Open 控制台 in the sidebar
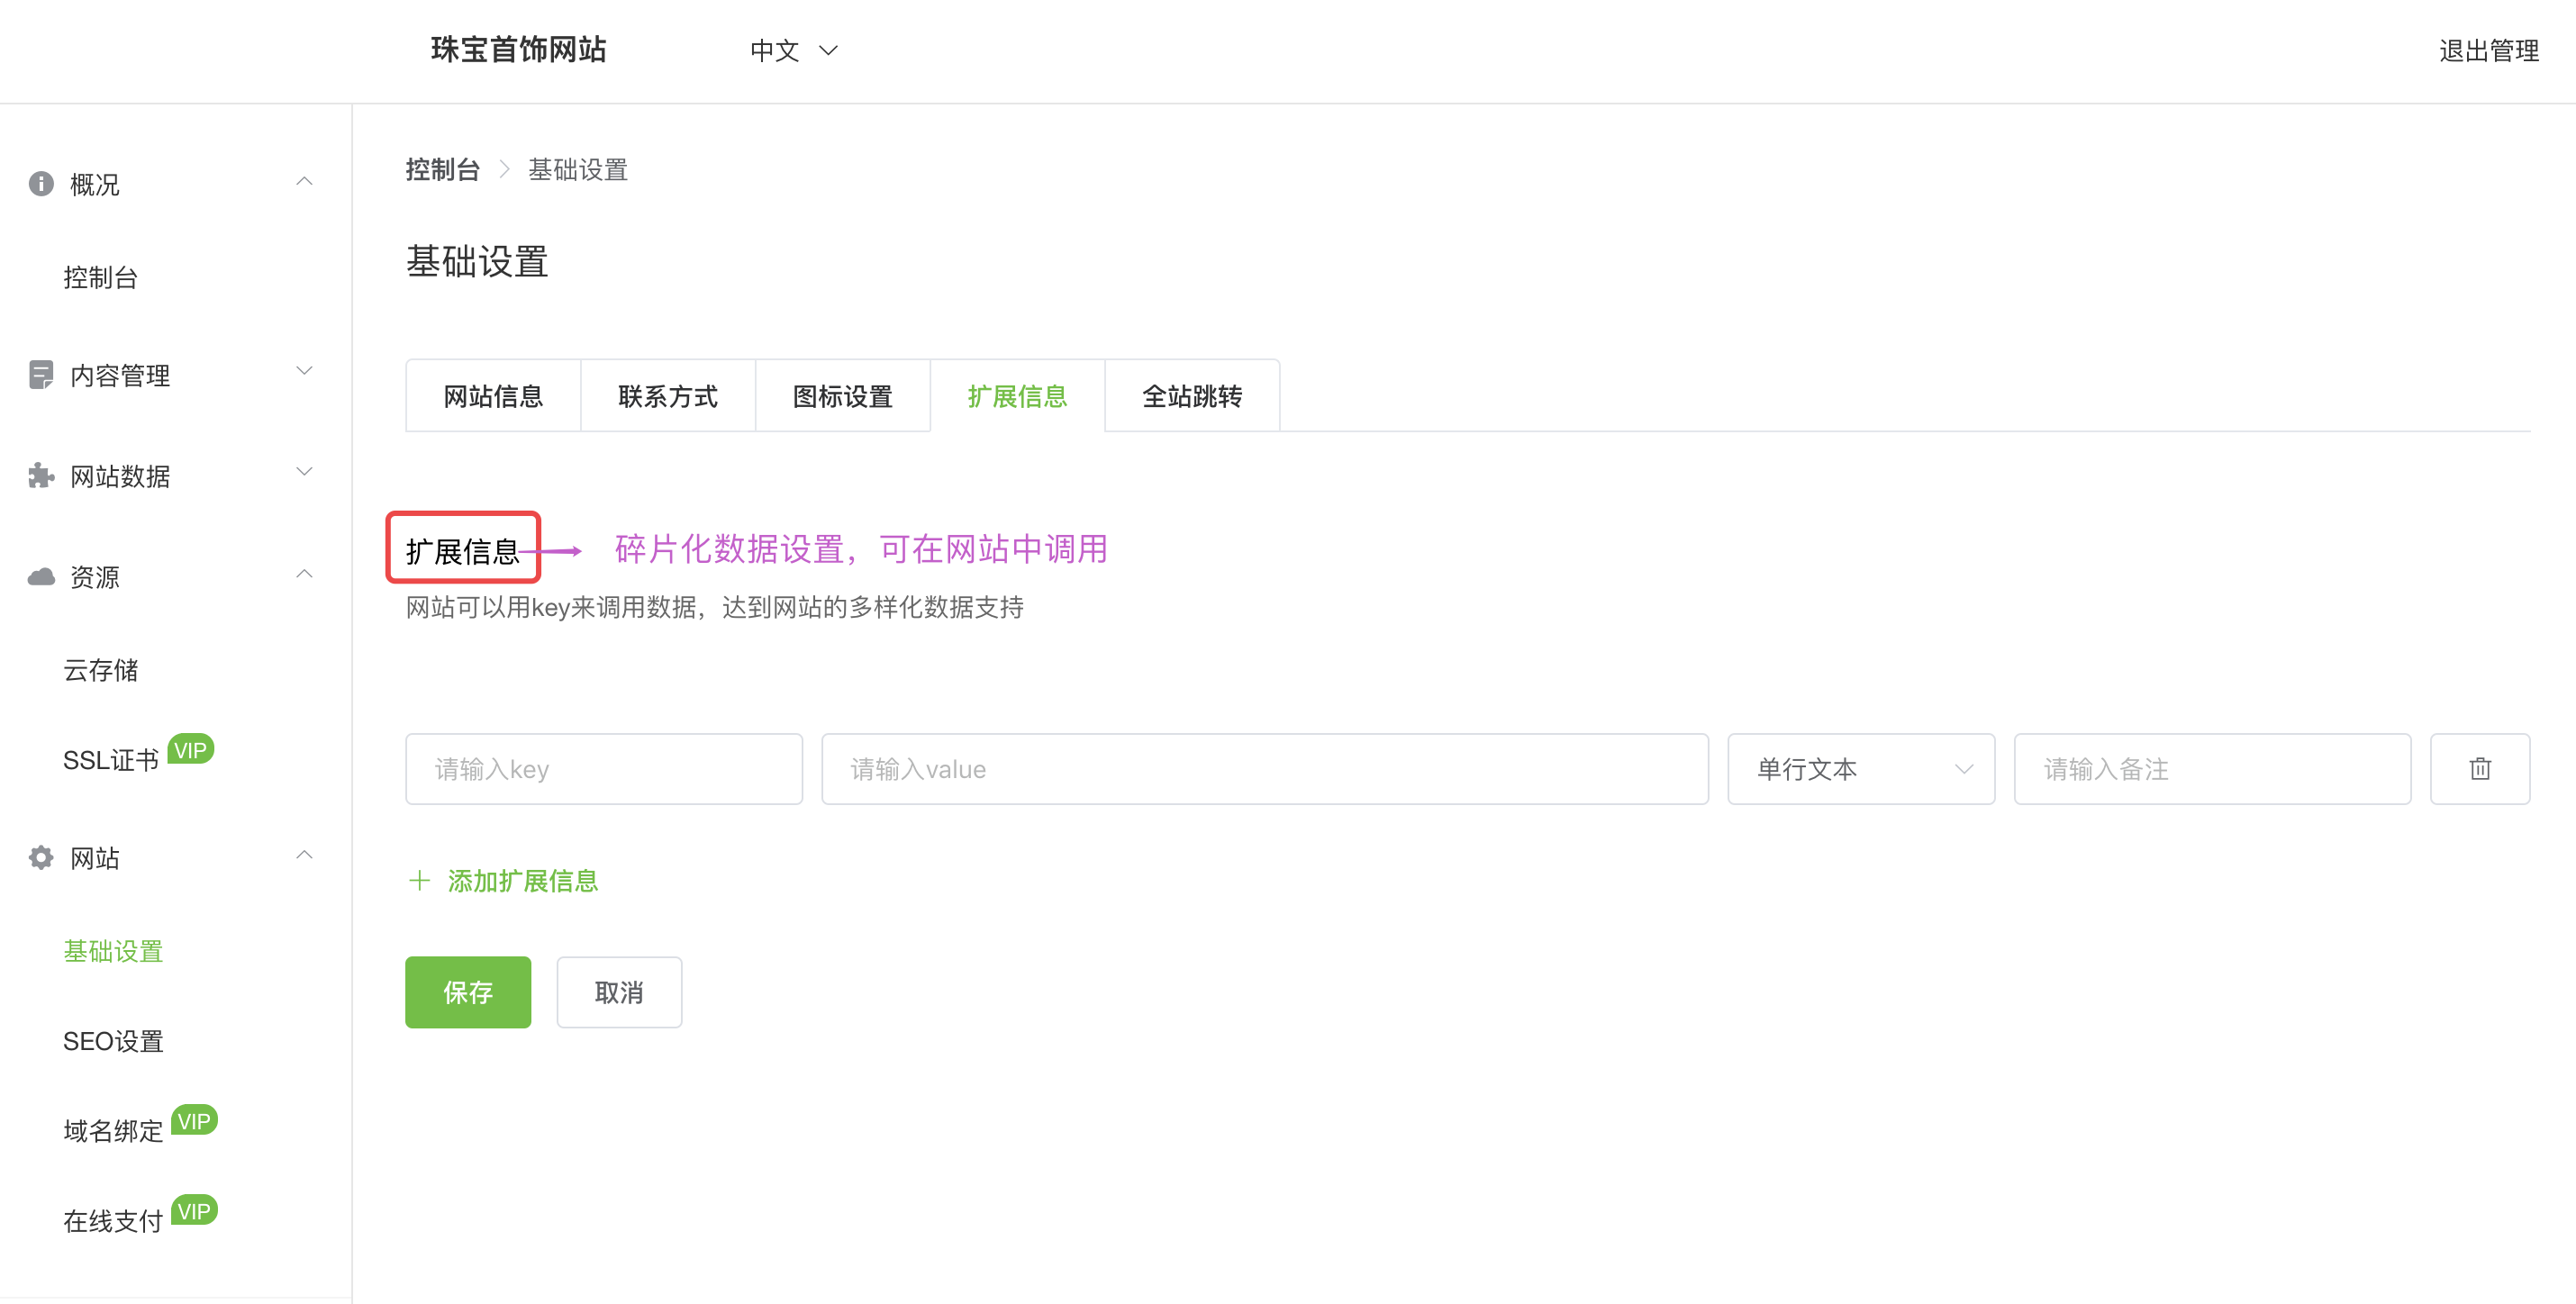This screenshot has height=1304, width=2576. click(101, 278)
